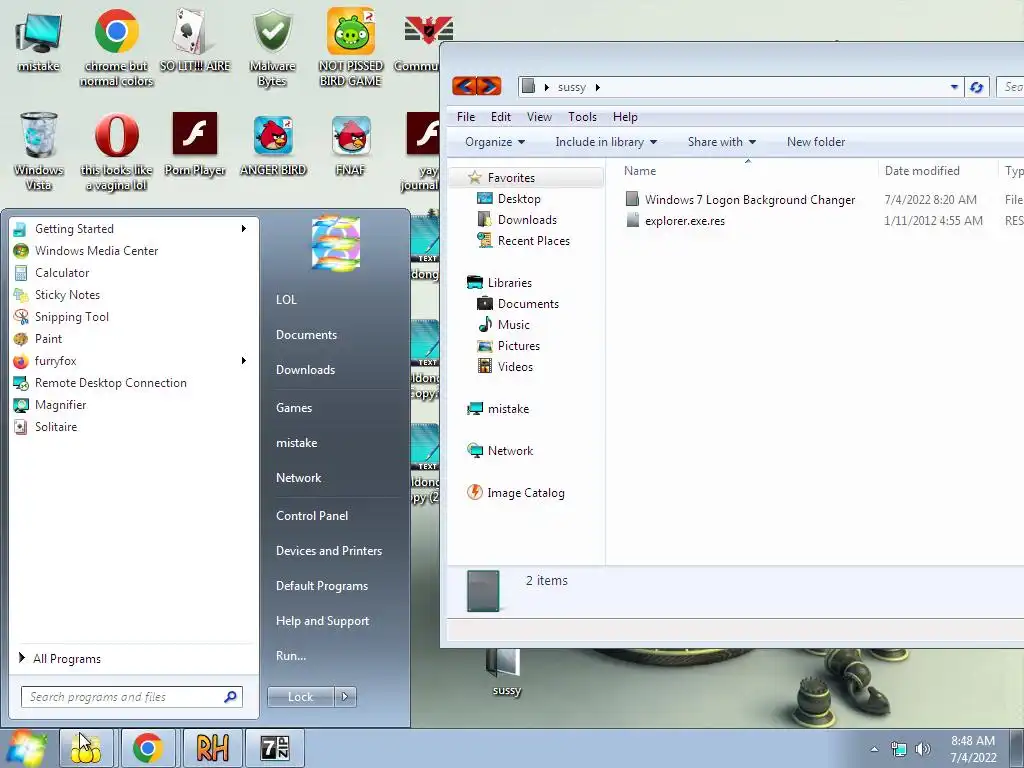The height and width of the screenshot is (768, 1024).
Task: Launch 'NOT PISSED BIRD GAME' shortcut
Action: point(351,47)
